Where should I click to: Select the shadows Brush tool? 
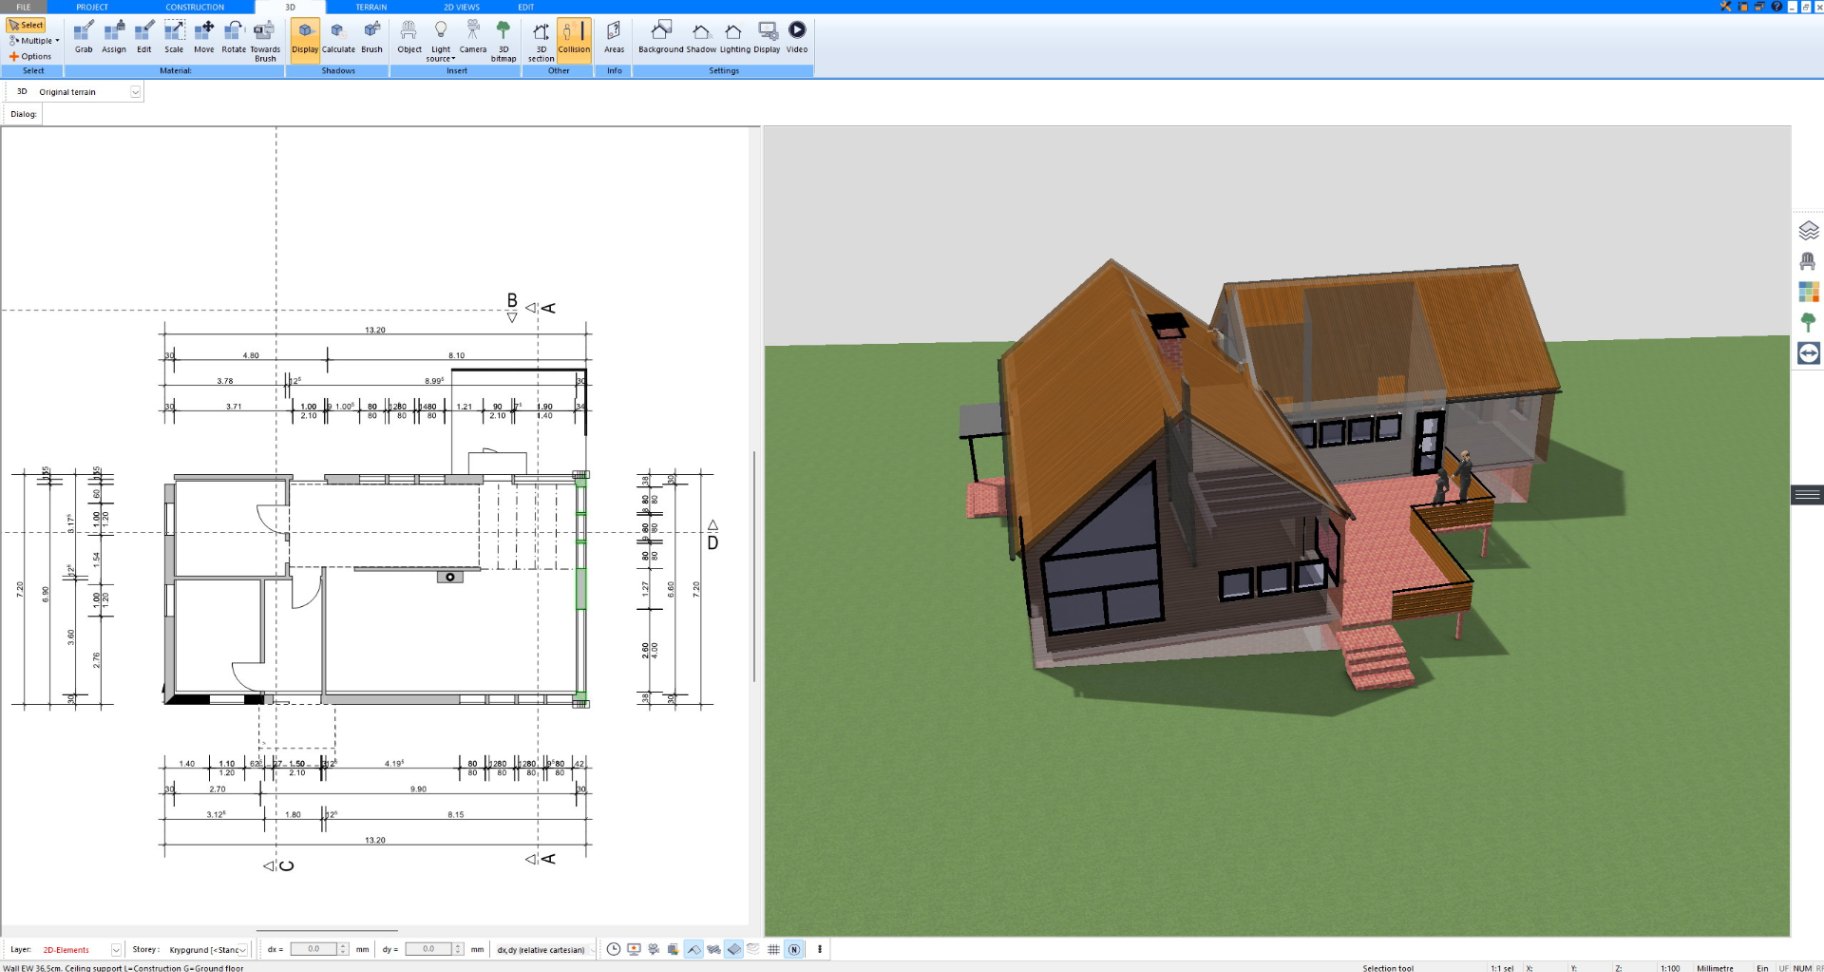(372, 36)
